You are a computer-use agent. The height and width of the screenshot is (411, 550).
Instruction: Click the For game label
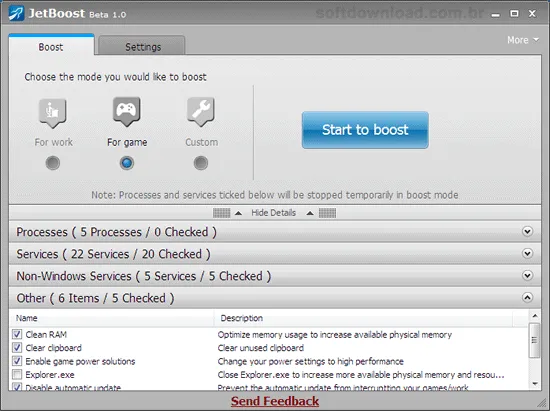tap(127, 142)
